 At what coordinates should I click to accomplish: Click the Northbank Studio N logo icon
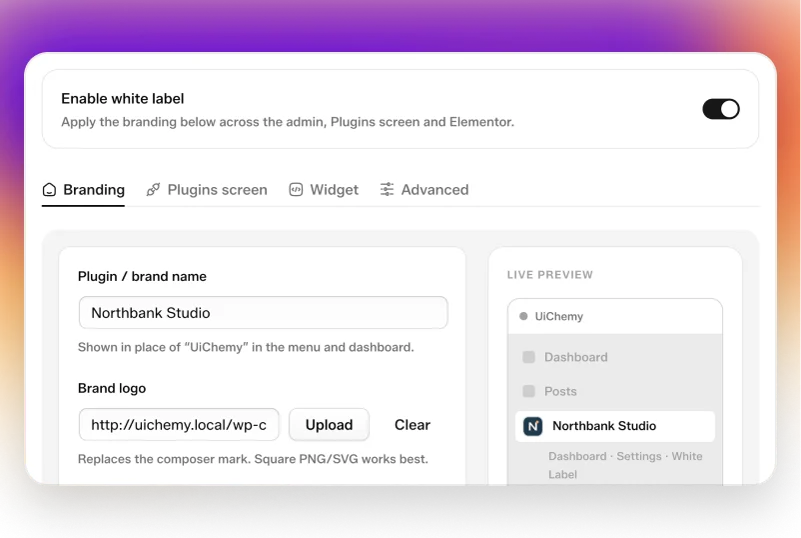533,426
